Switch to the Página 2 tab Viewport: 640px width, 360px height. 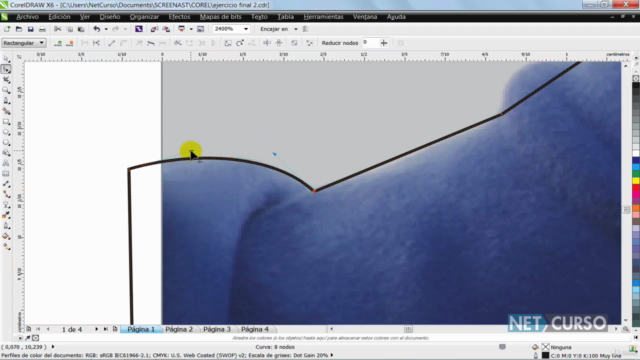pos(179,329)
